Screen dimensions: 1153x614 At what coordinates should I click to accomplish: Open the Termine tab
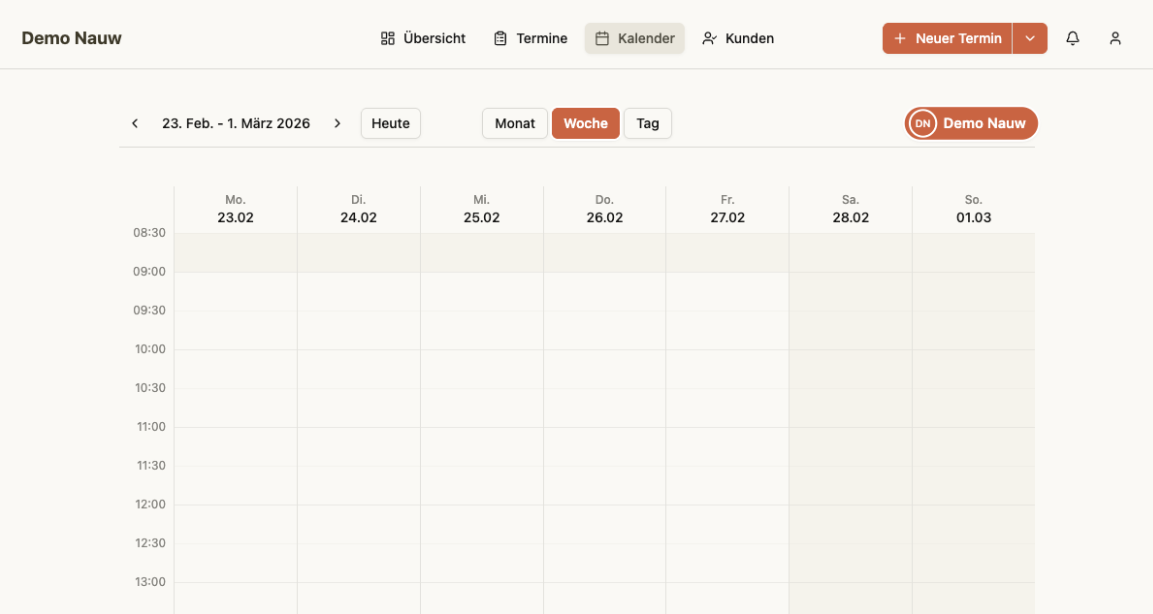pos(530,38)
